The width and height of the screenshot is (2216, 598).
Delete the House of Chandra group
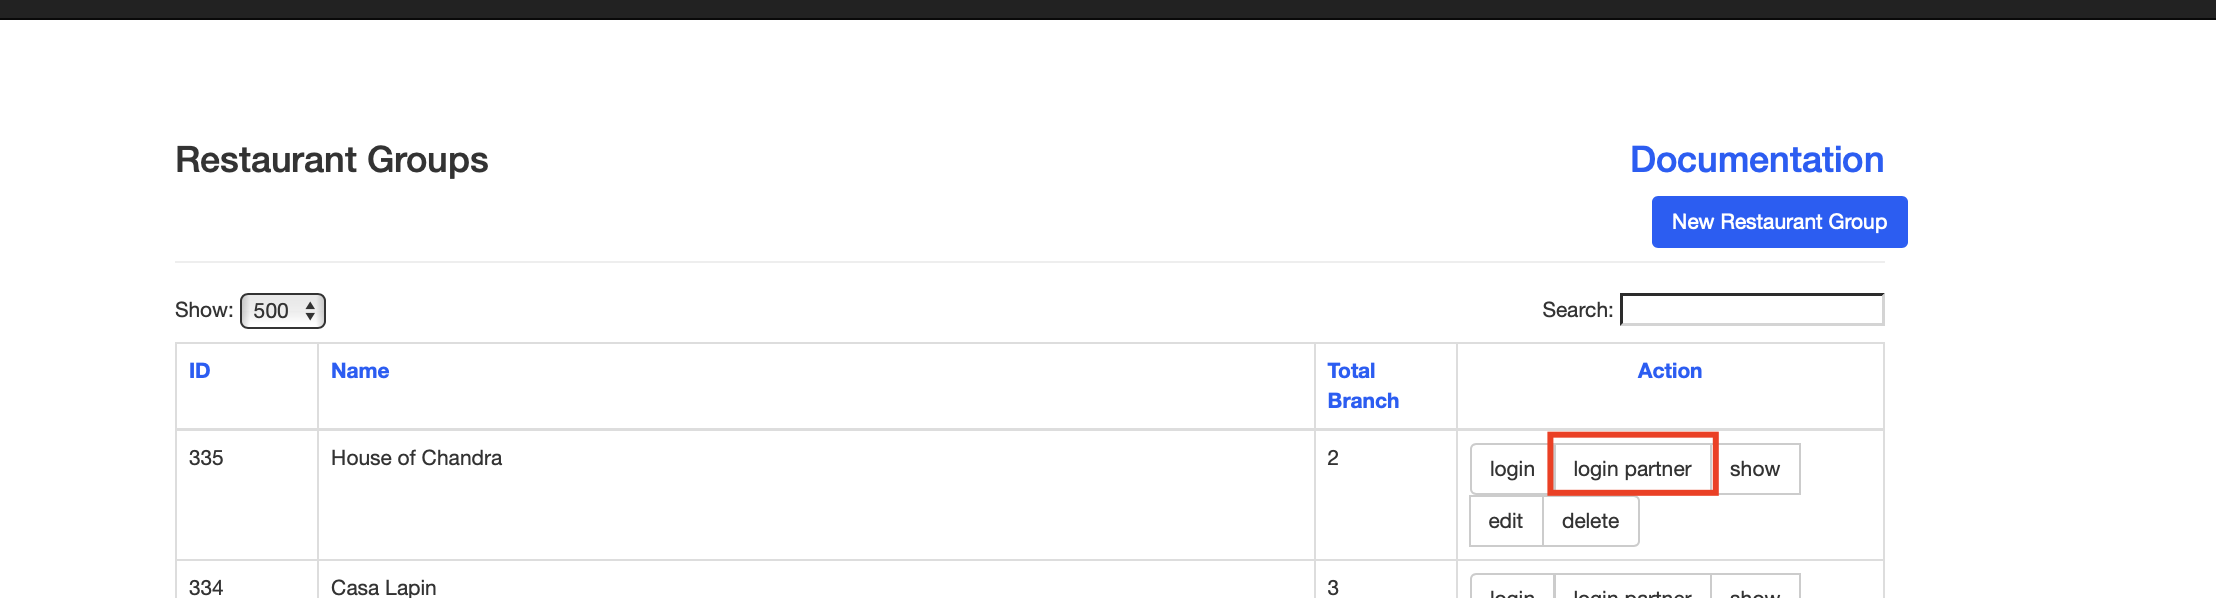[x=1590, y=521]
